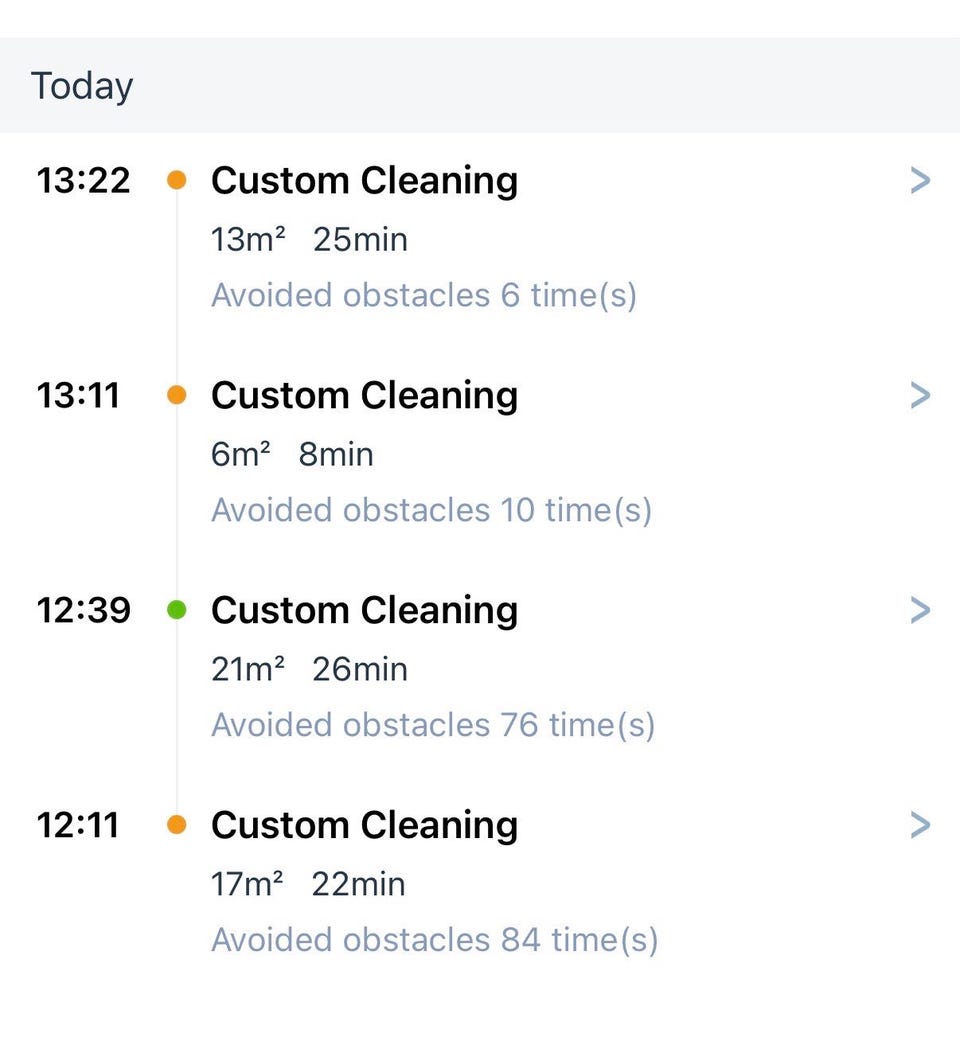Click the orange status dot at 13:22
This screenshot has height=1045, width=960.
pyautogui.click(x=177, y=181)
